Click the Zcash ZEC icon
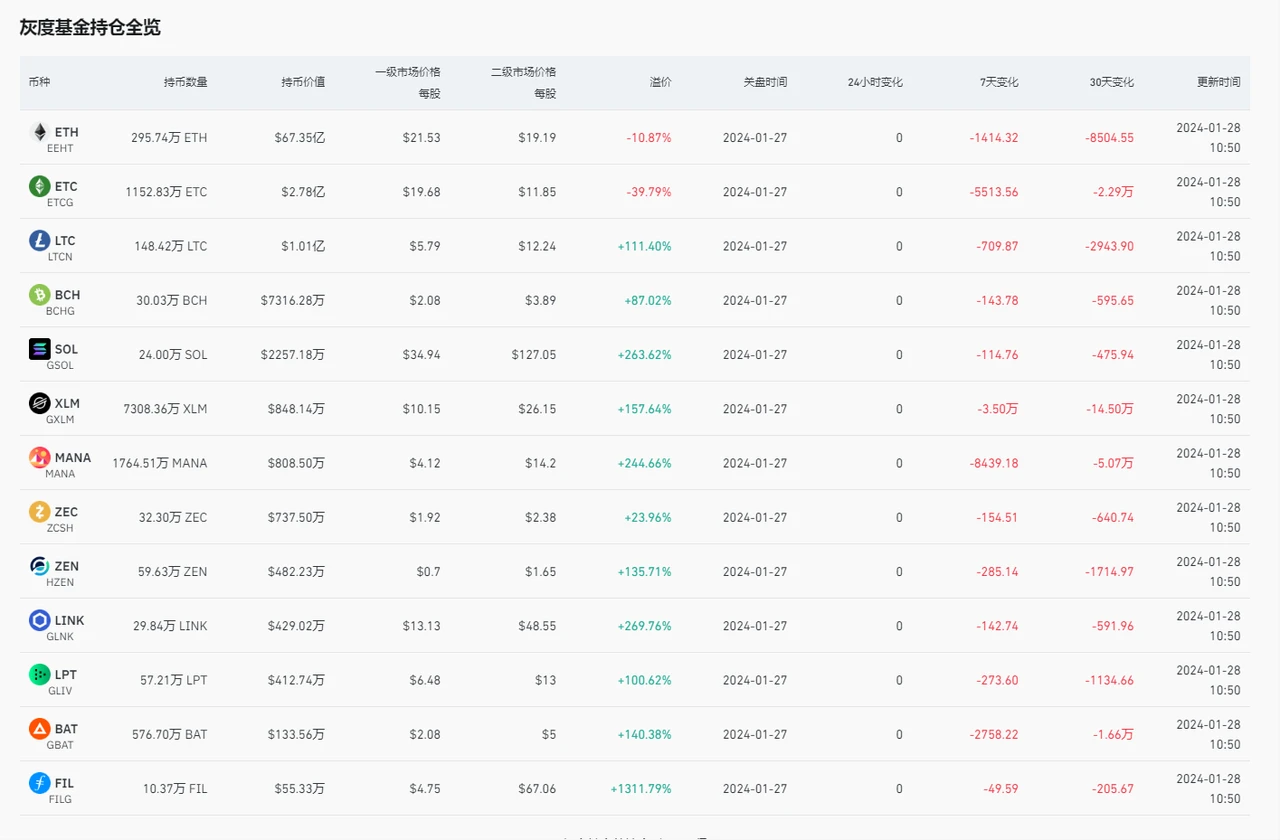1280x840 pixels. [40, 512]
